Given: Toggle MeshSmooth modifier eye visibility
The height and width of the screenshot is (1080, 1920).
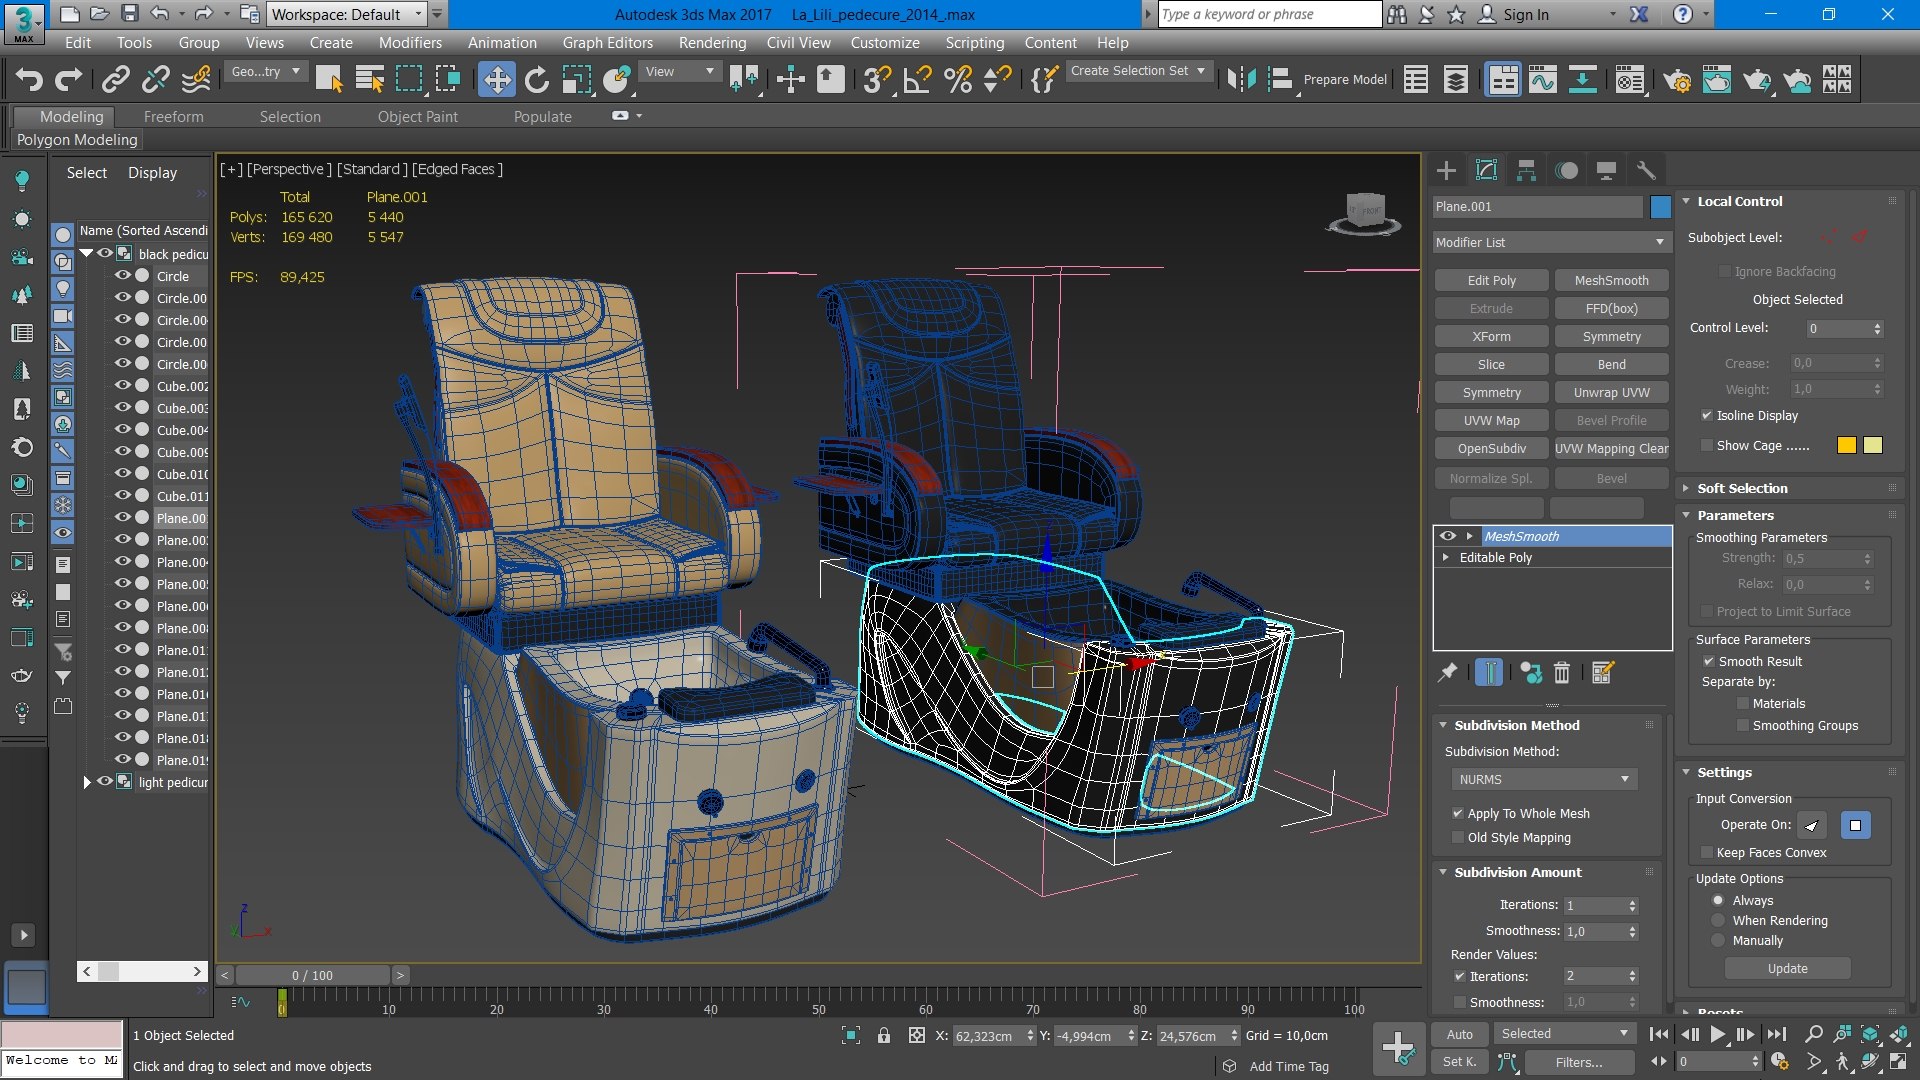Looking at the screenshot, I should coord(1447,536).
